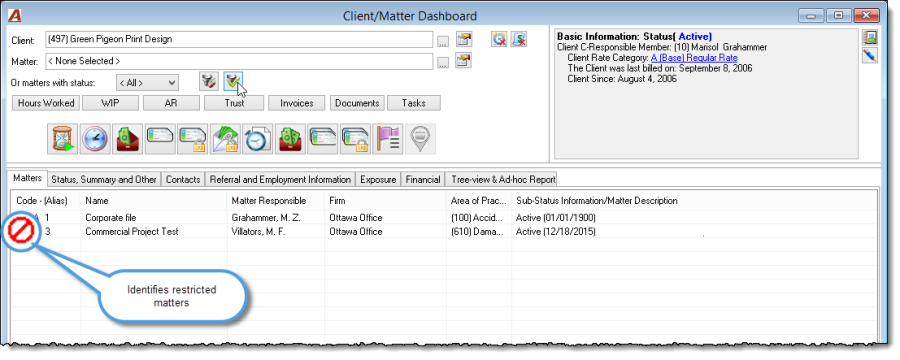Select the Corporate file matter row
Screen dimensions: 900x360
tap(444, 218)
